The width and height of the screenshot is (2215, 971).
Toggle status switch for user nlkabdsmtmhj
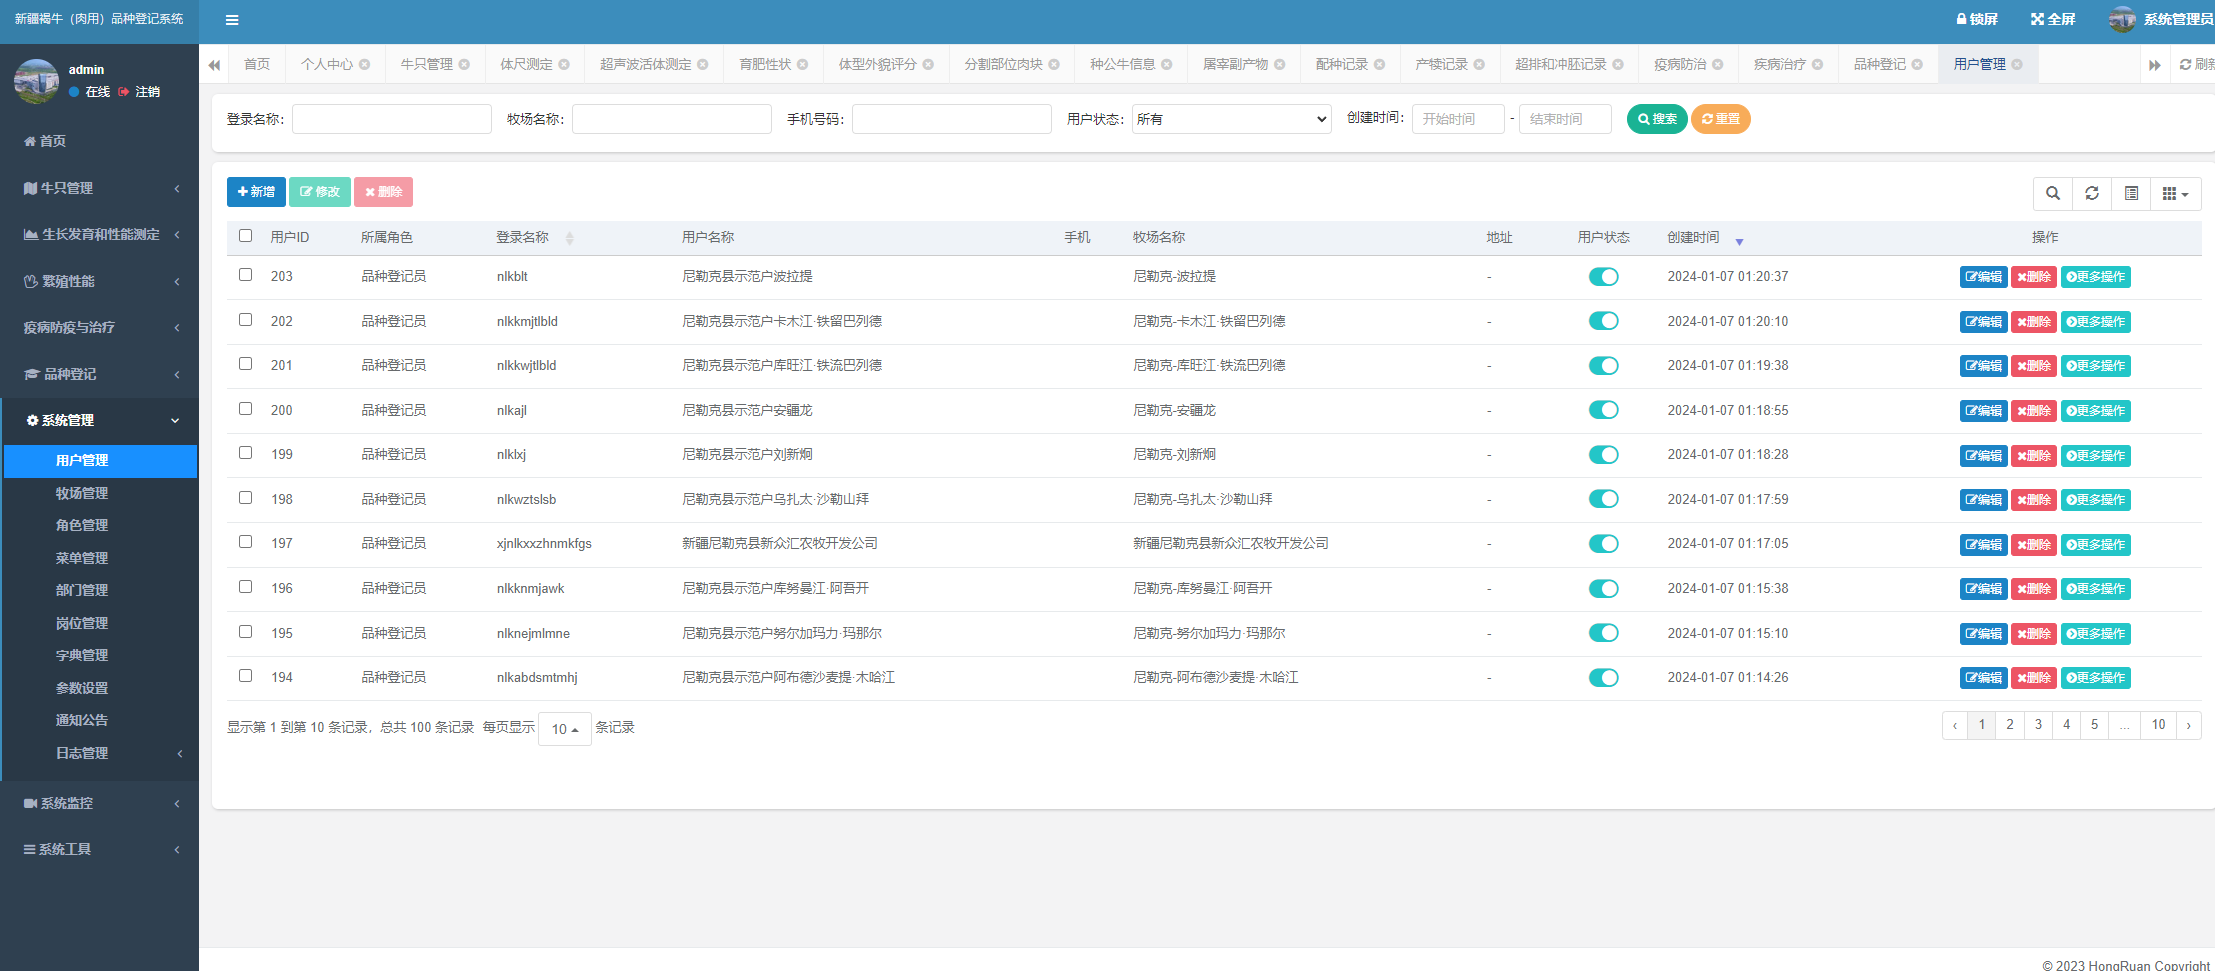1603,678
